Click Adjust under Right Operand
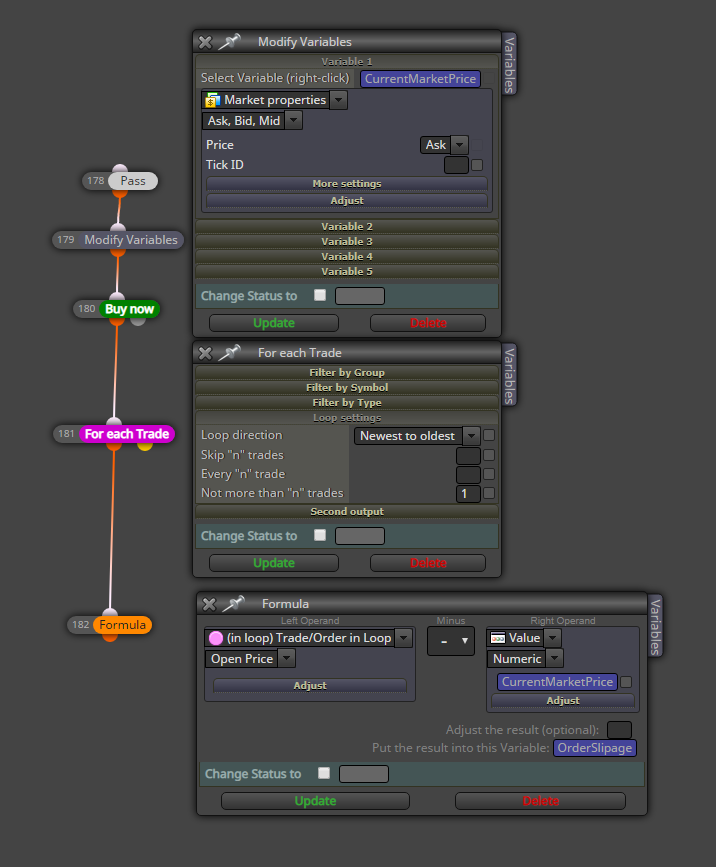The image size is (716, 867). pos(563,701)
